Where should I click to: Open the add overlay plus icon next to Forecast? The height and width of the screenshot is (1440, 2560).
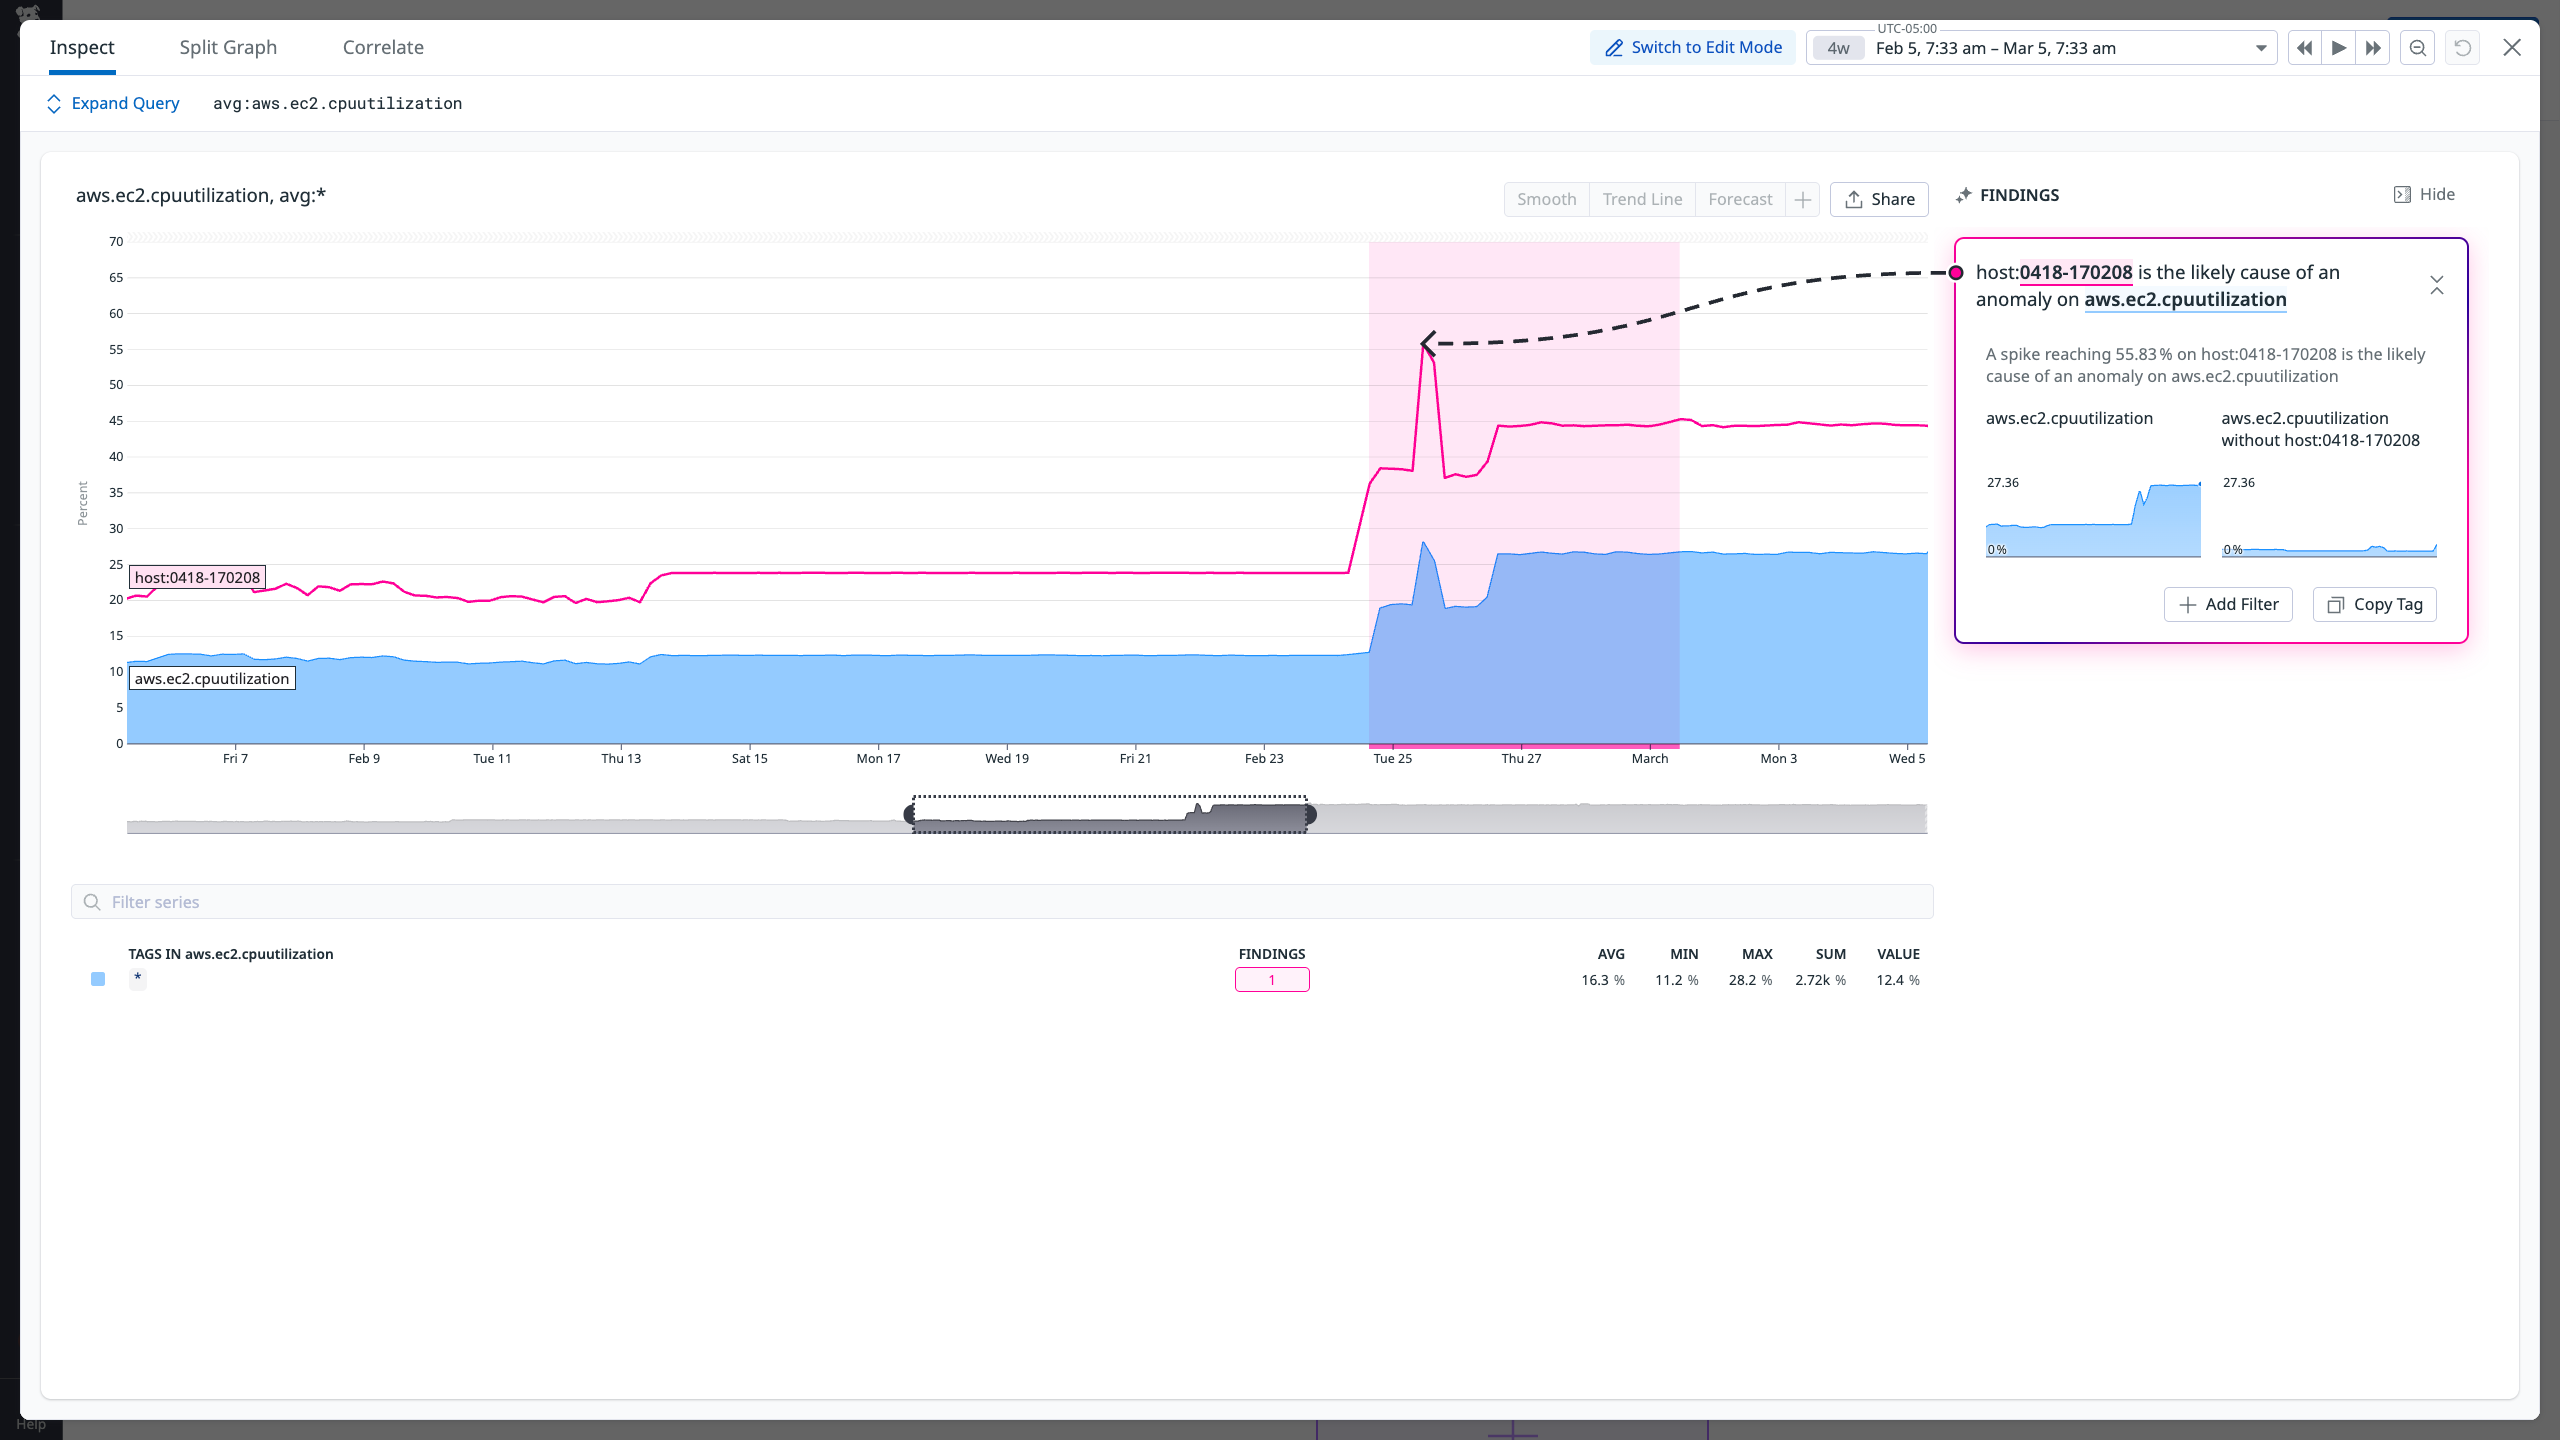tap(1802, 199)
